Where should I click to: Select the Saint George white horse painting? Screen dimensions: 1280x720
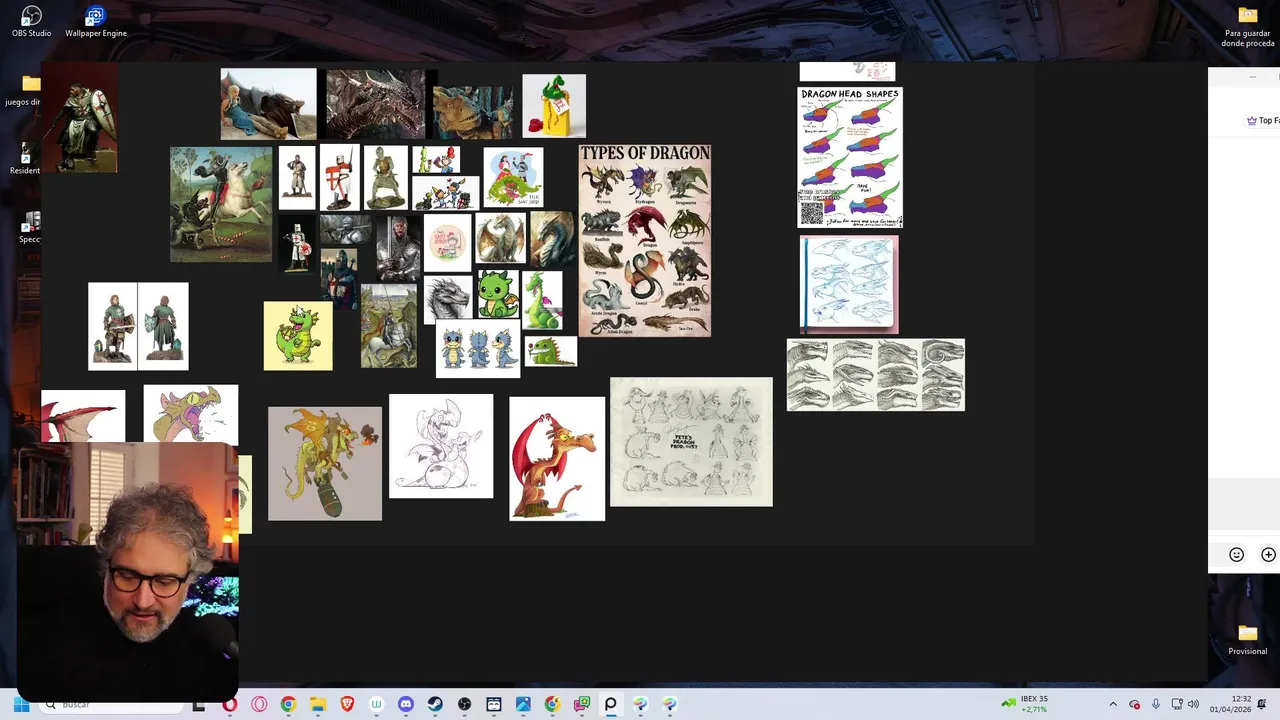221,205
